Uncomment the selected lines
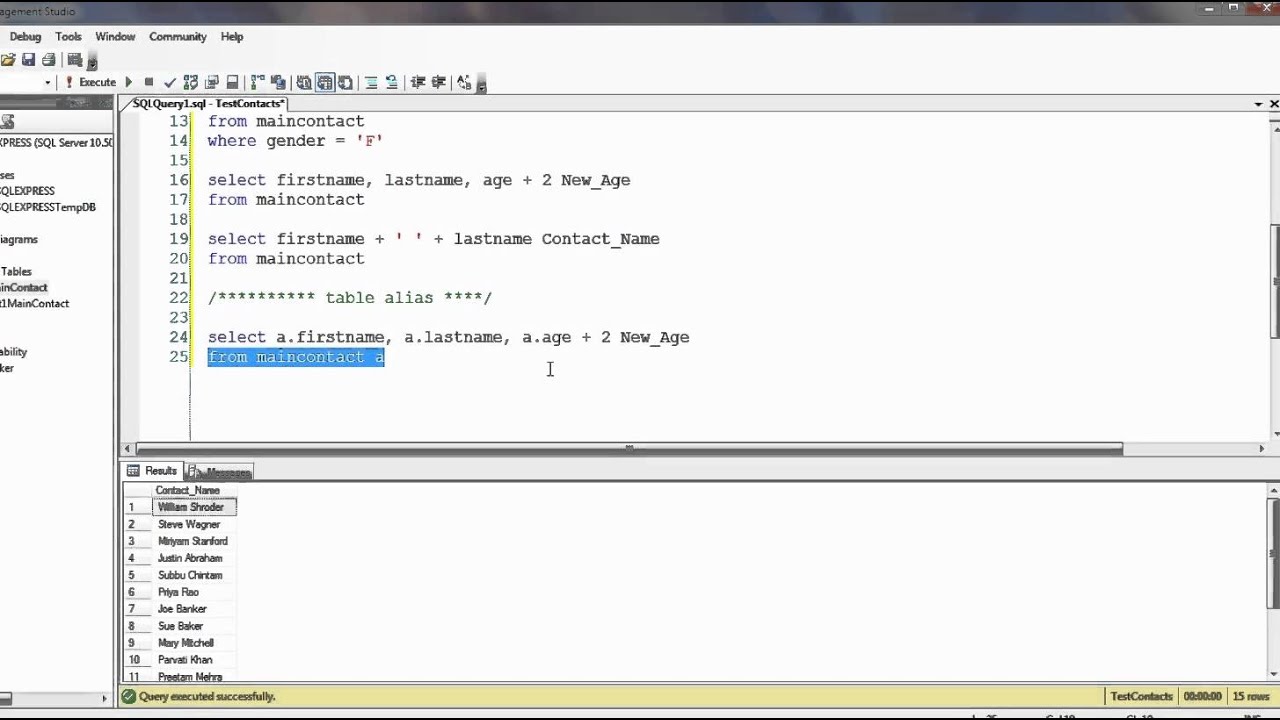 click(392, 82)
